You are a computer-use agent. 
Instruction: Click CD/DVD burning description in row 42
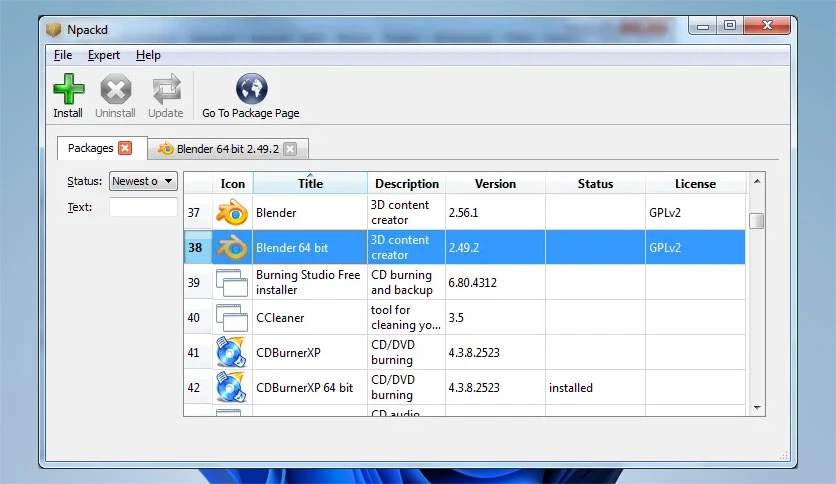pos(407,388)
